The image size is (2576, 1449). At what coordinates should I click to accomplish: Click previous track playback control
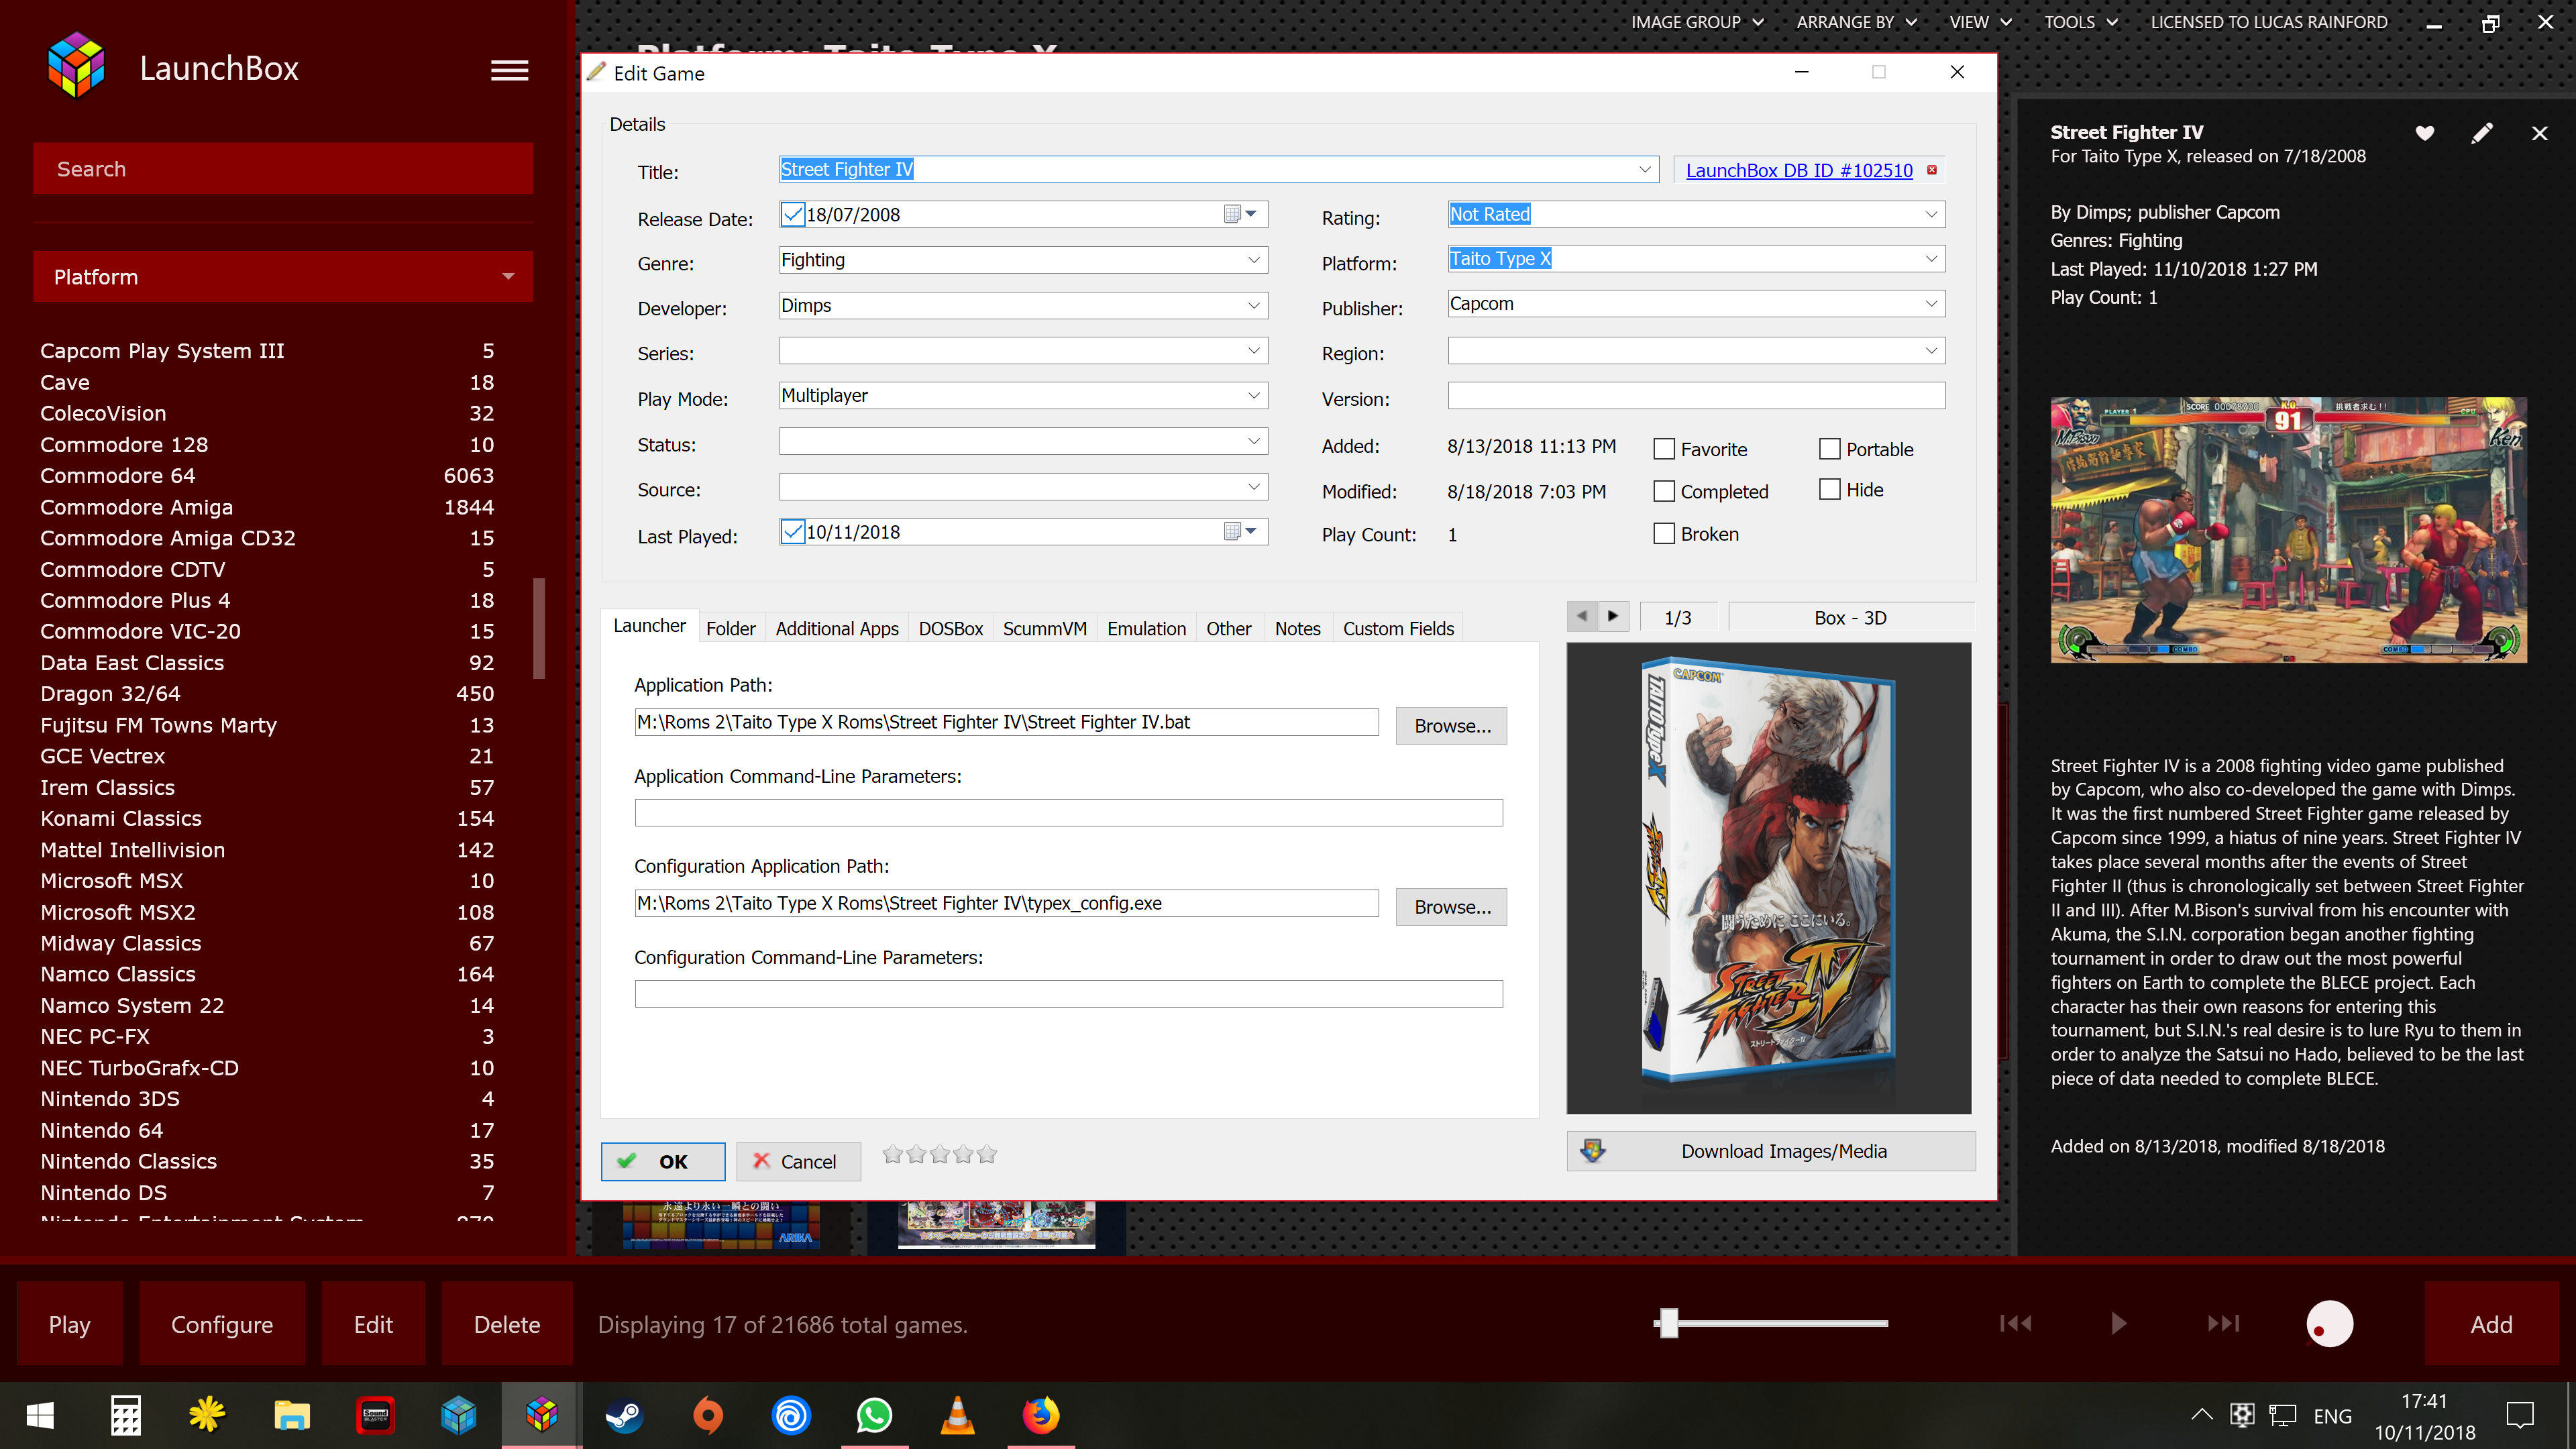pos(2015,1323)
